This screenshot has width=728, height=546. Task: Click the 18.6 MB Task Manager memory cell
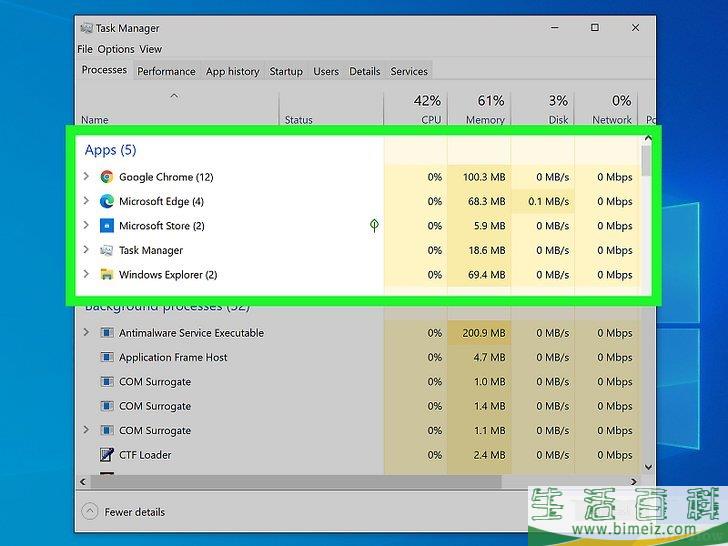pyautogui.click(x=479, y=250)
